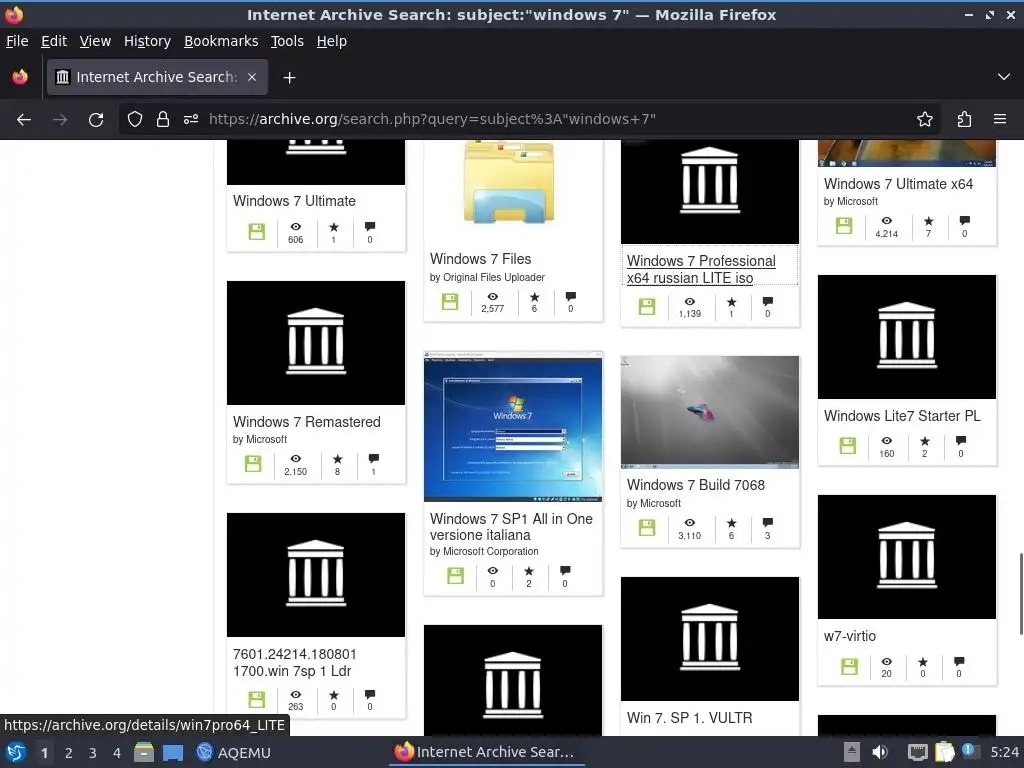
Task: Switch to workspace 3 in taskbar
Action: click(93, 753)
